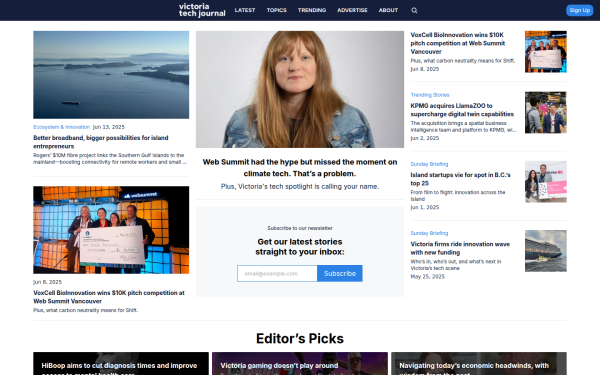Viewport: 600px width, 375px height.
Task: Open the LATEST menu item
Action: click(x=245, y=10)
